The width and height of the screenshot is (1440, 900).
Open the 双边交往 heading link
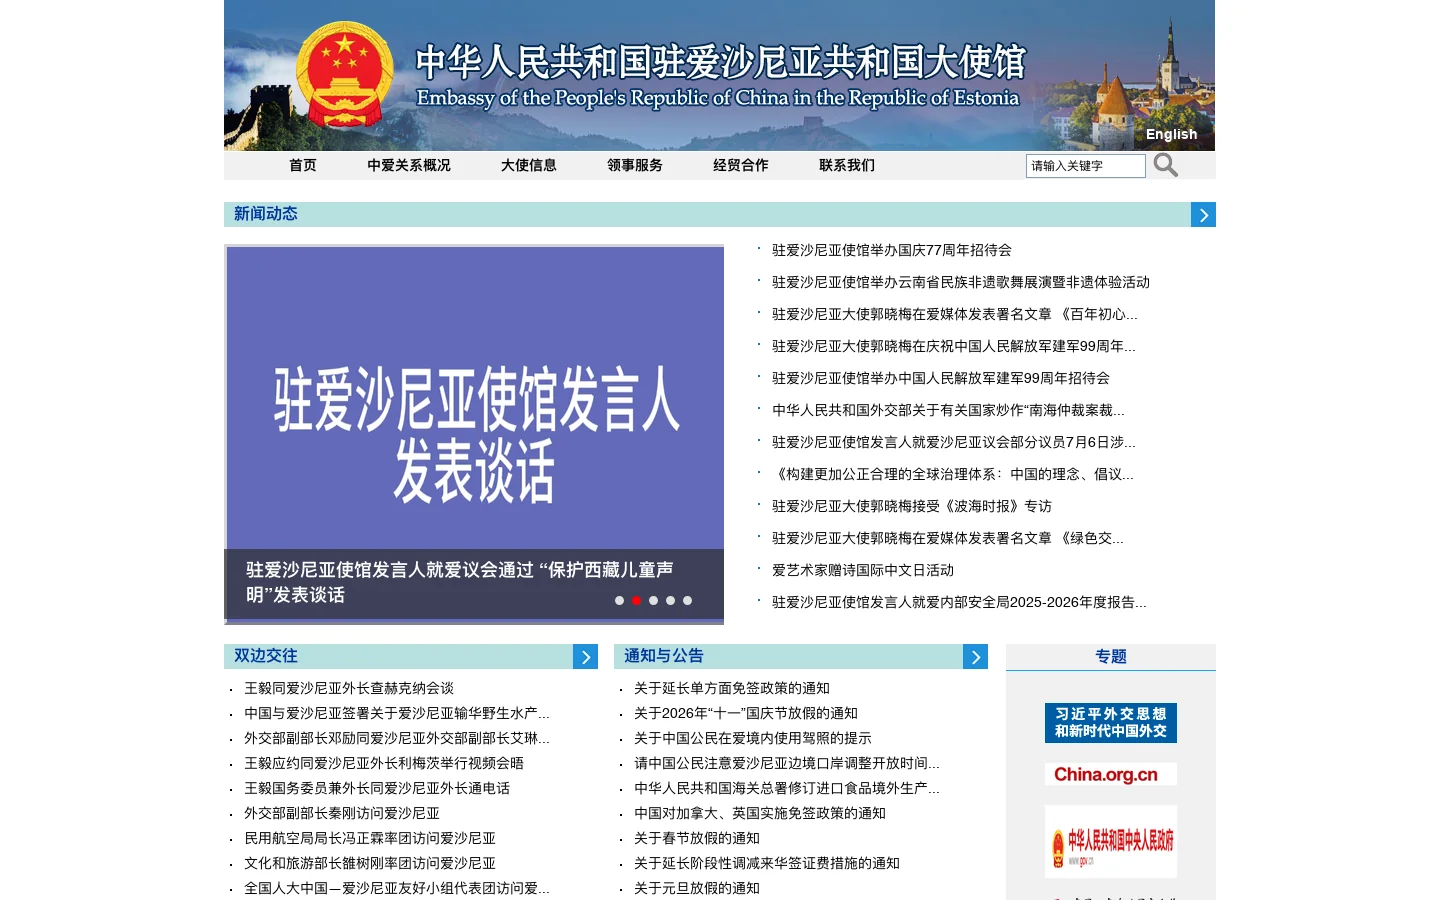point(266,656)
